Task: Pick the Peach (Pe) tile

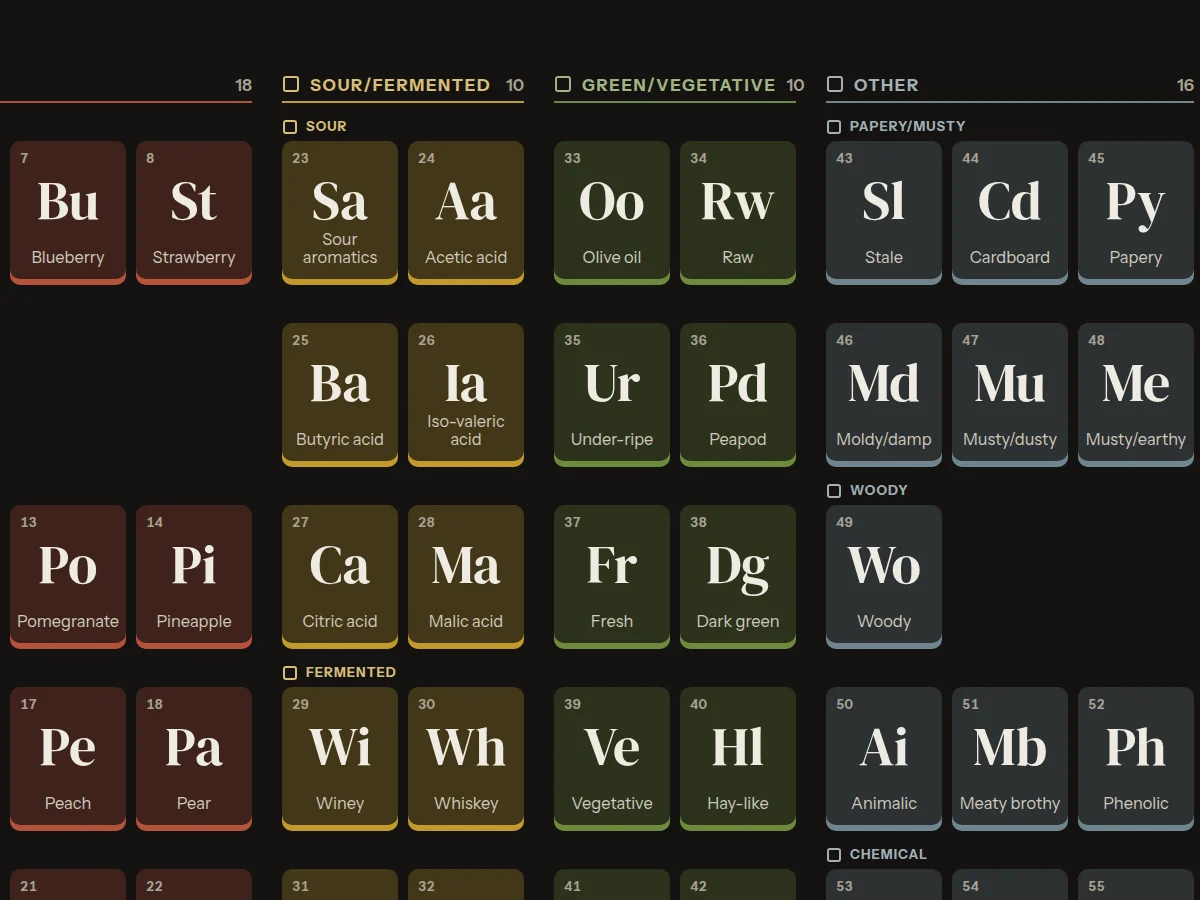Action: tap(68, 759)
